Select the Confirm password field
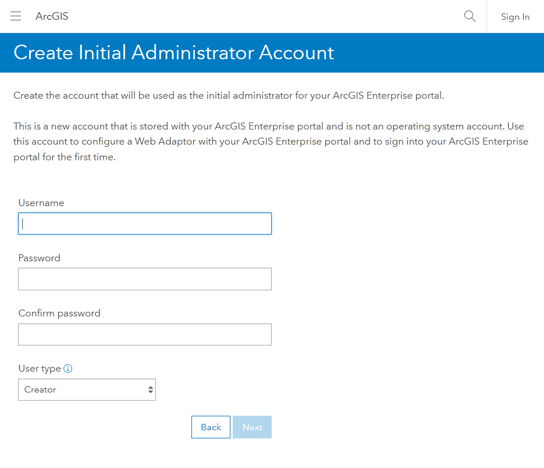 [x=145, y=334]
